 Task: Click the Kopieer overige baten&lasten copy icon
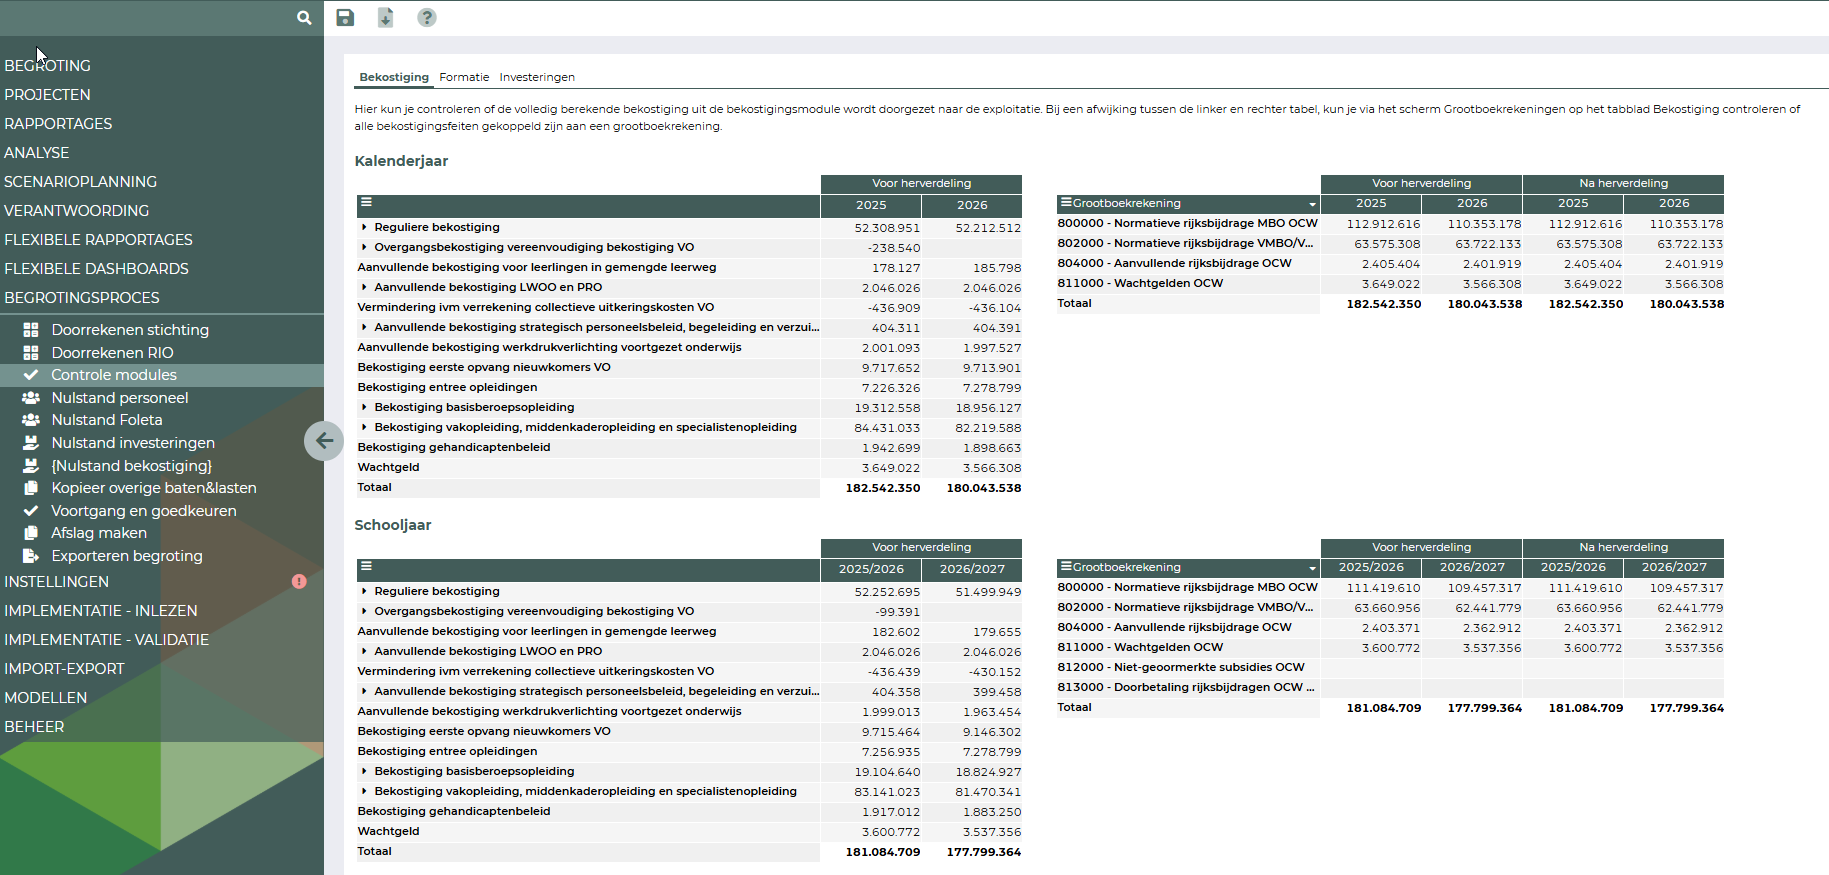tap(31, 488)
